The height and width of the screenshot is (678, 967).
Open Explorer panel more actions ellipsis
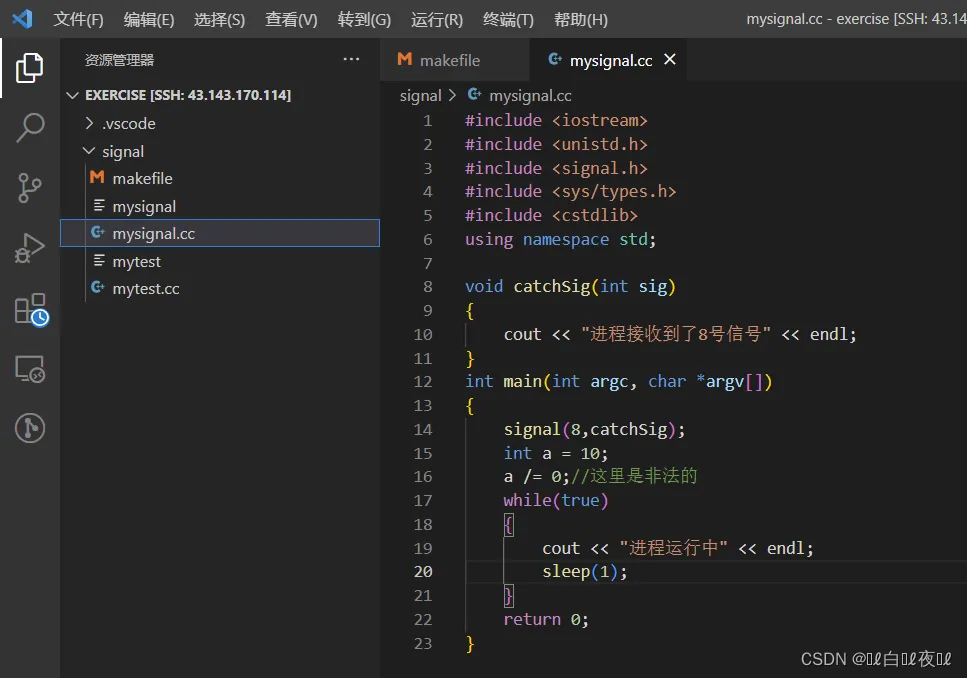tap(351, 60)
